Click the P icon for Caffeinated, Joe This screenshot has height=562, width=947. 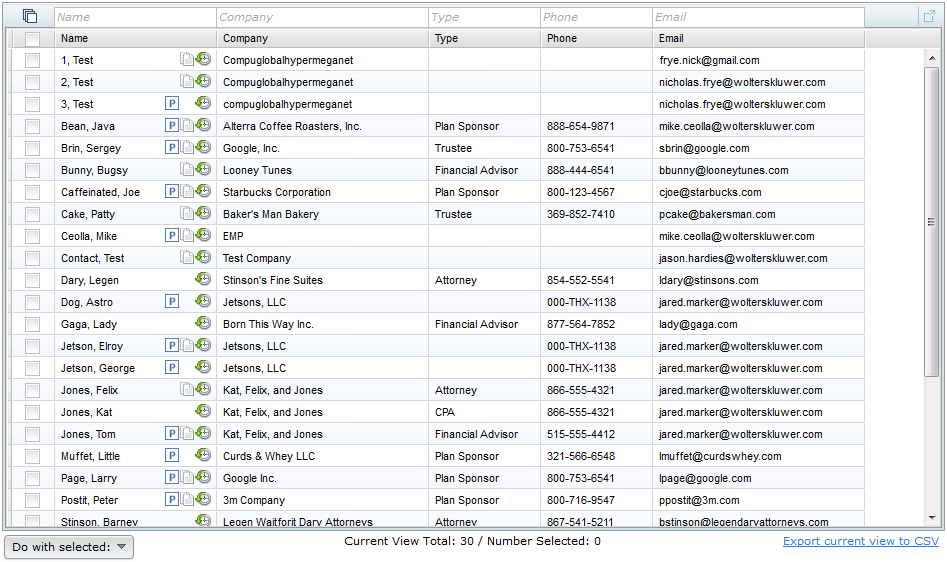click(172, 191)
